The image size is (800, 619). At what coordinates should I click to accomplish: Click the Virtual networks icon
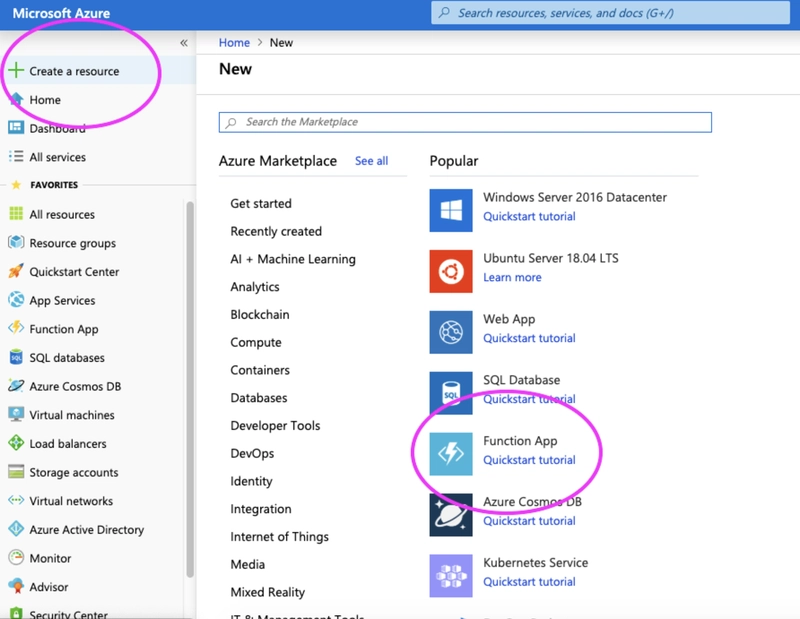pyautogui.click(x=16, y=500)
